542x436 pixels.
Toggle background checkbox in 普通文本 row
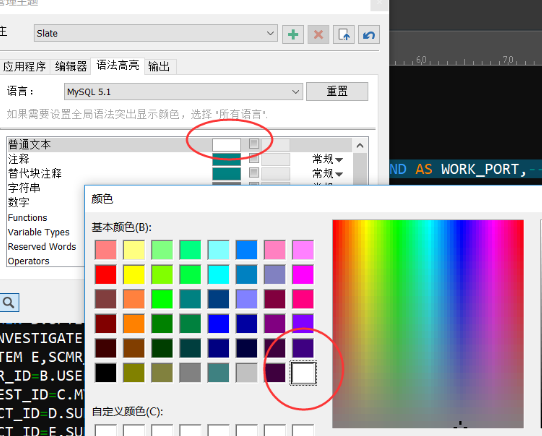254,143
